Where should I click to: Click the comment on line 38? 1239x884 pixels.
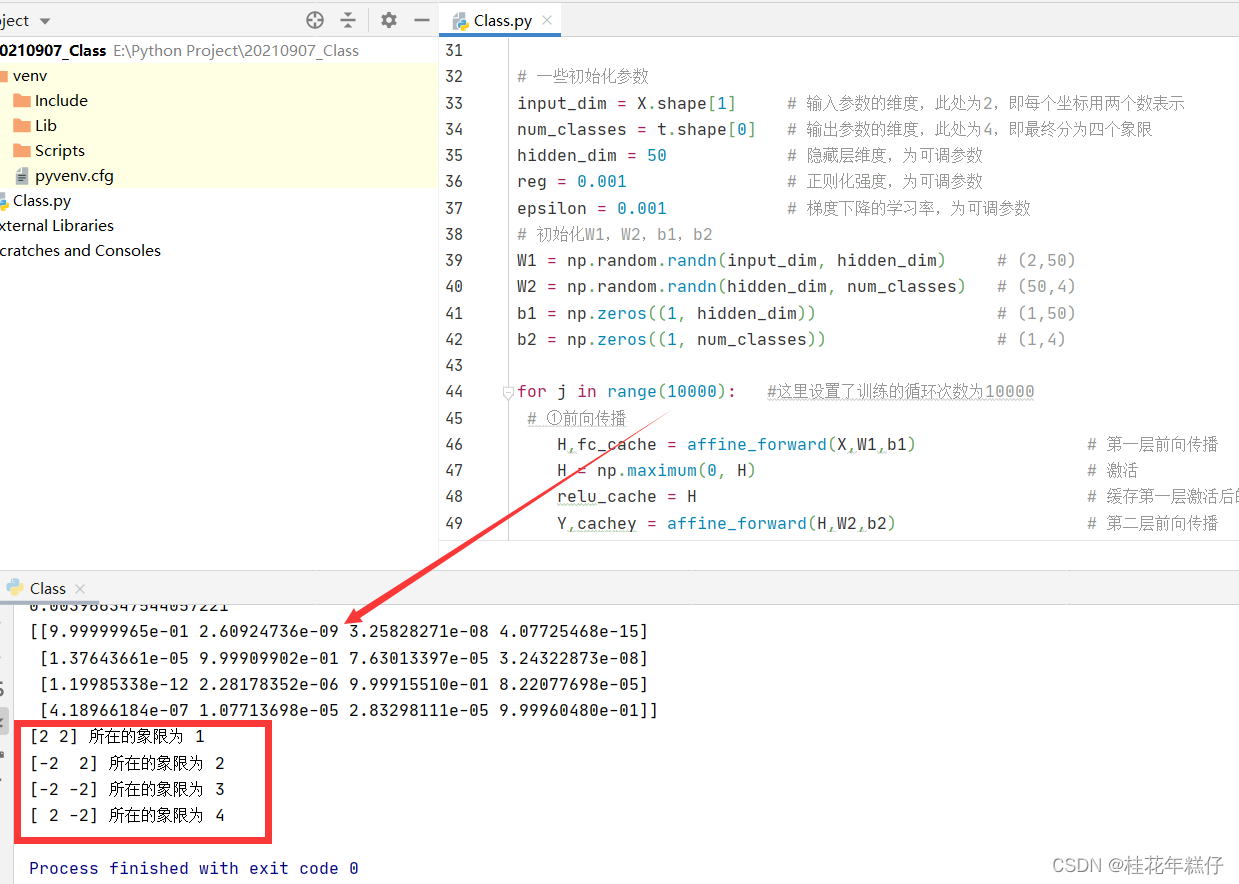coord(615,234)
